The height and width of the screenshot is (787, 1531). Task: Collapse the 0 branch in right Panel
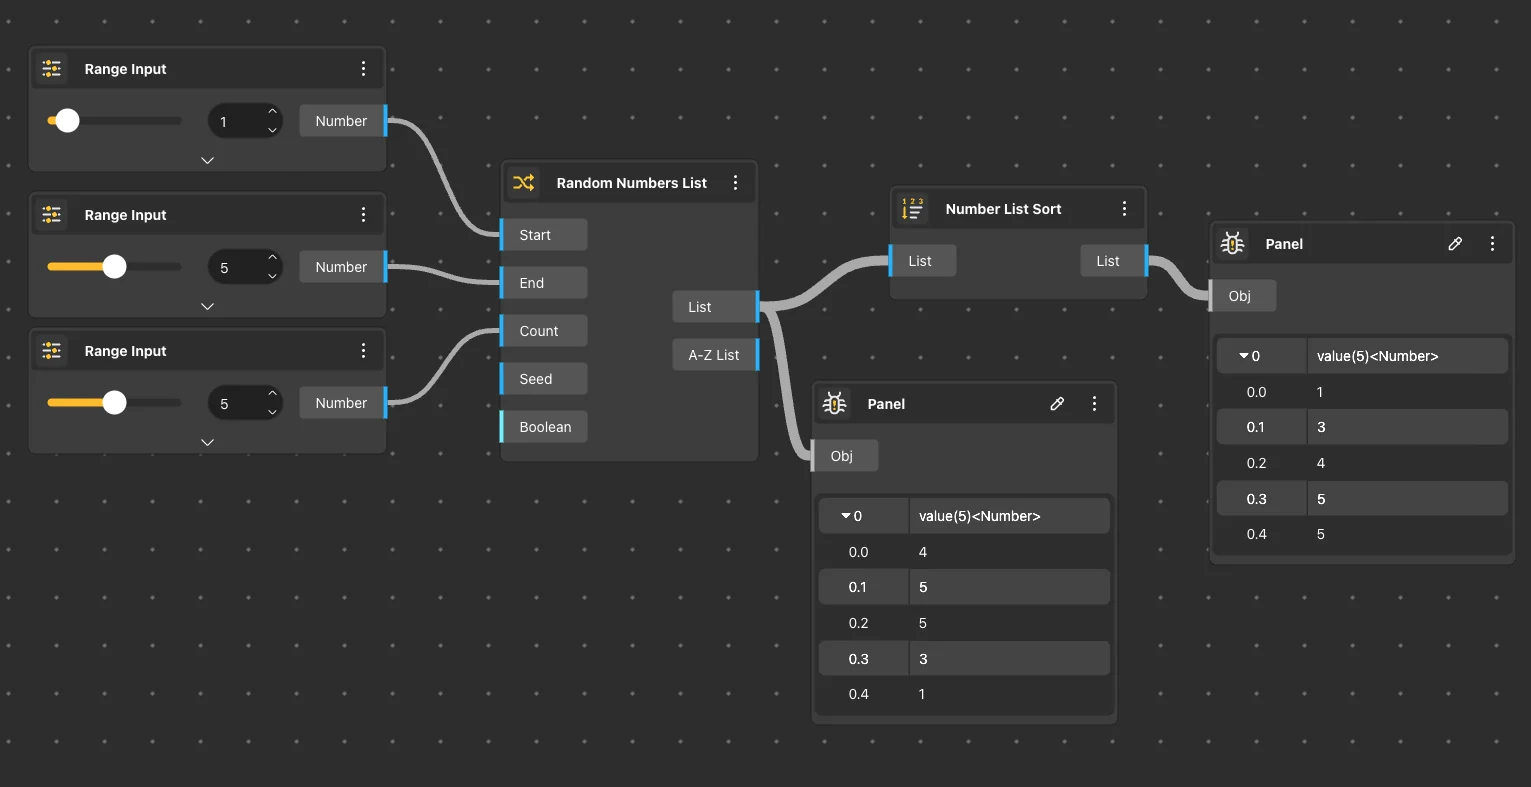[x=1244, y=356]
